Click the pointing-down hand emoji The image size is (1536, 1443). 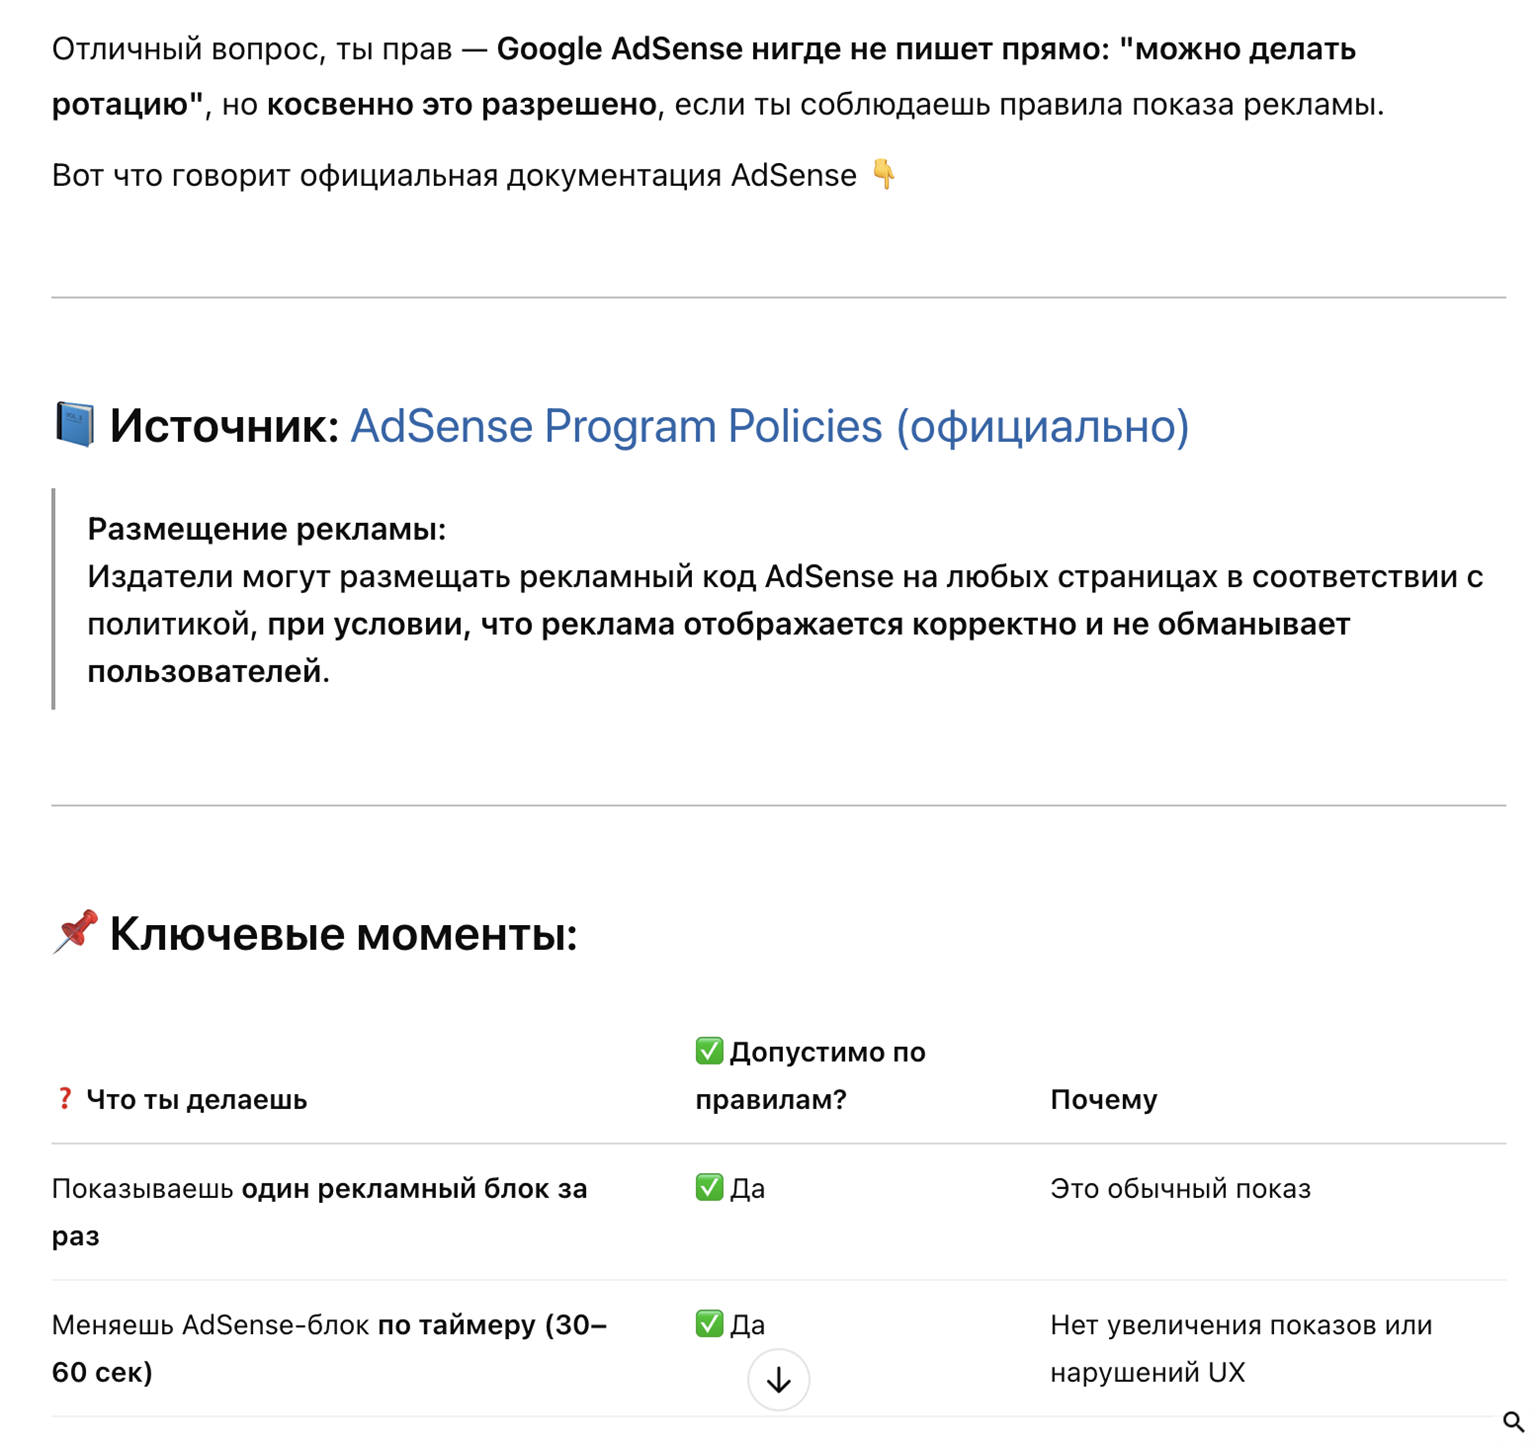(x=884, y=174)
